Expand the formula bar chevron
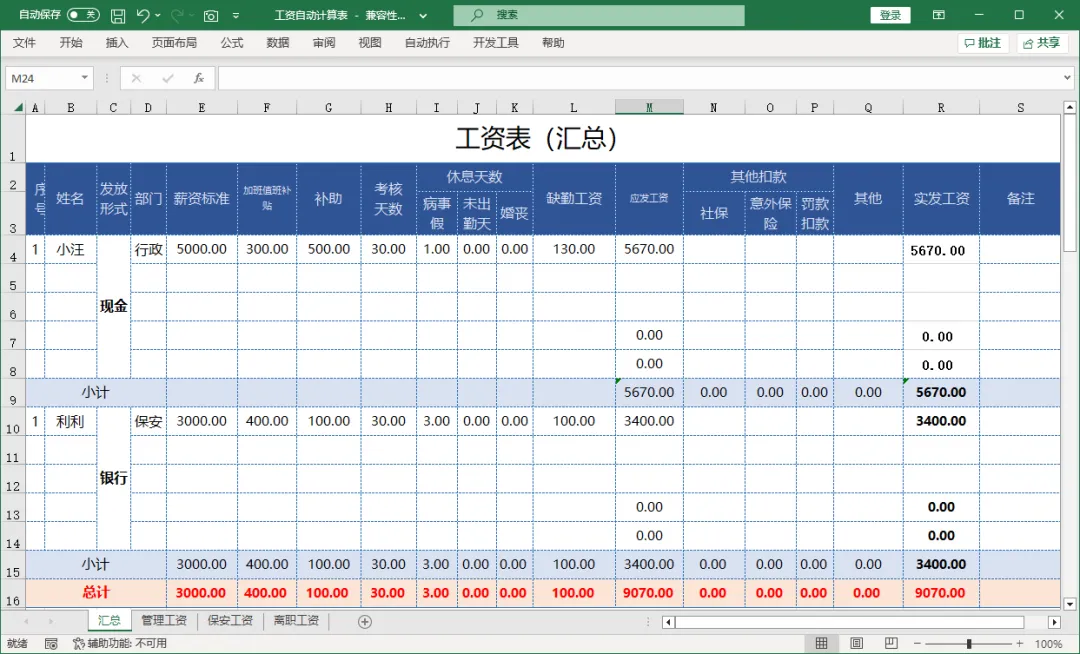 (x=1067, y=78)
